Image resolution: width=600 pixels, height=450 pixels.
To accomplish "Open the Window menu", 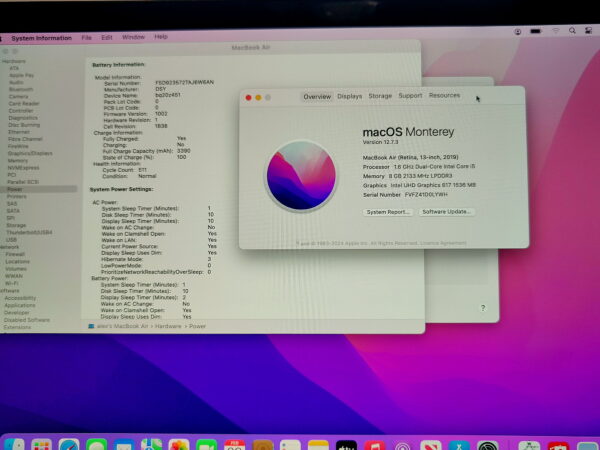I will tap(134, 37).
